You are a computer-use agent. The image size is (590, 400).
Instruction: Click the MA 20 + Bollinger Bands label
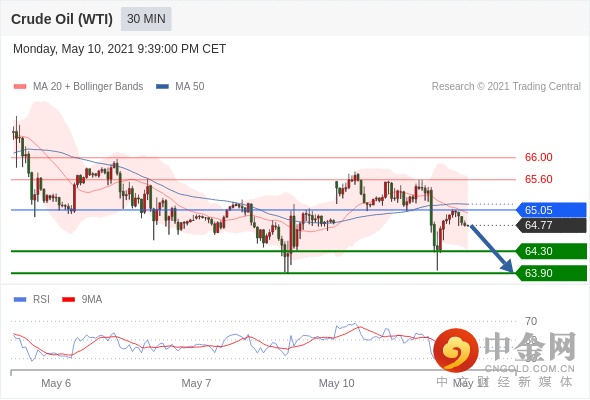tap(88, 87)
